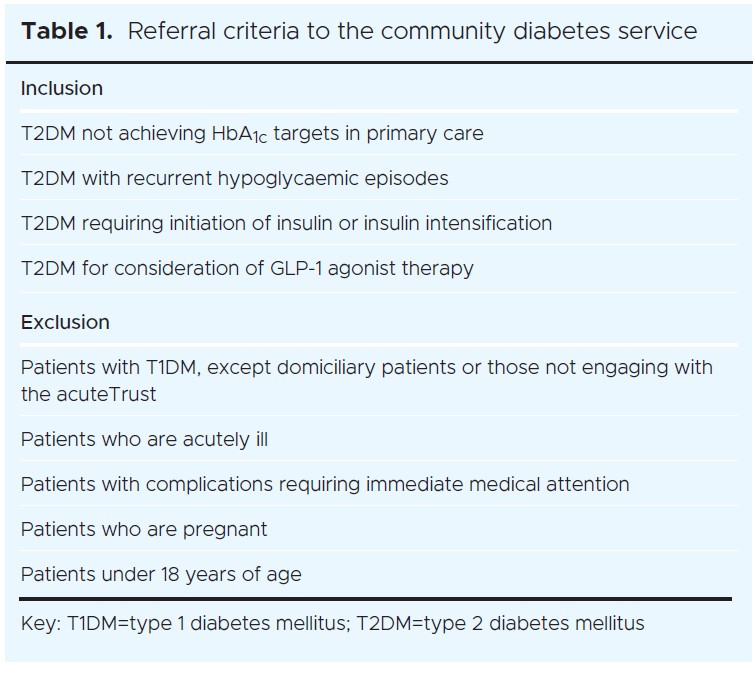Click the immediate medical attention complications row

325,484
